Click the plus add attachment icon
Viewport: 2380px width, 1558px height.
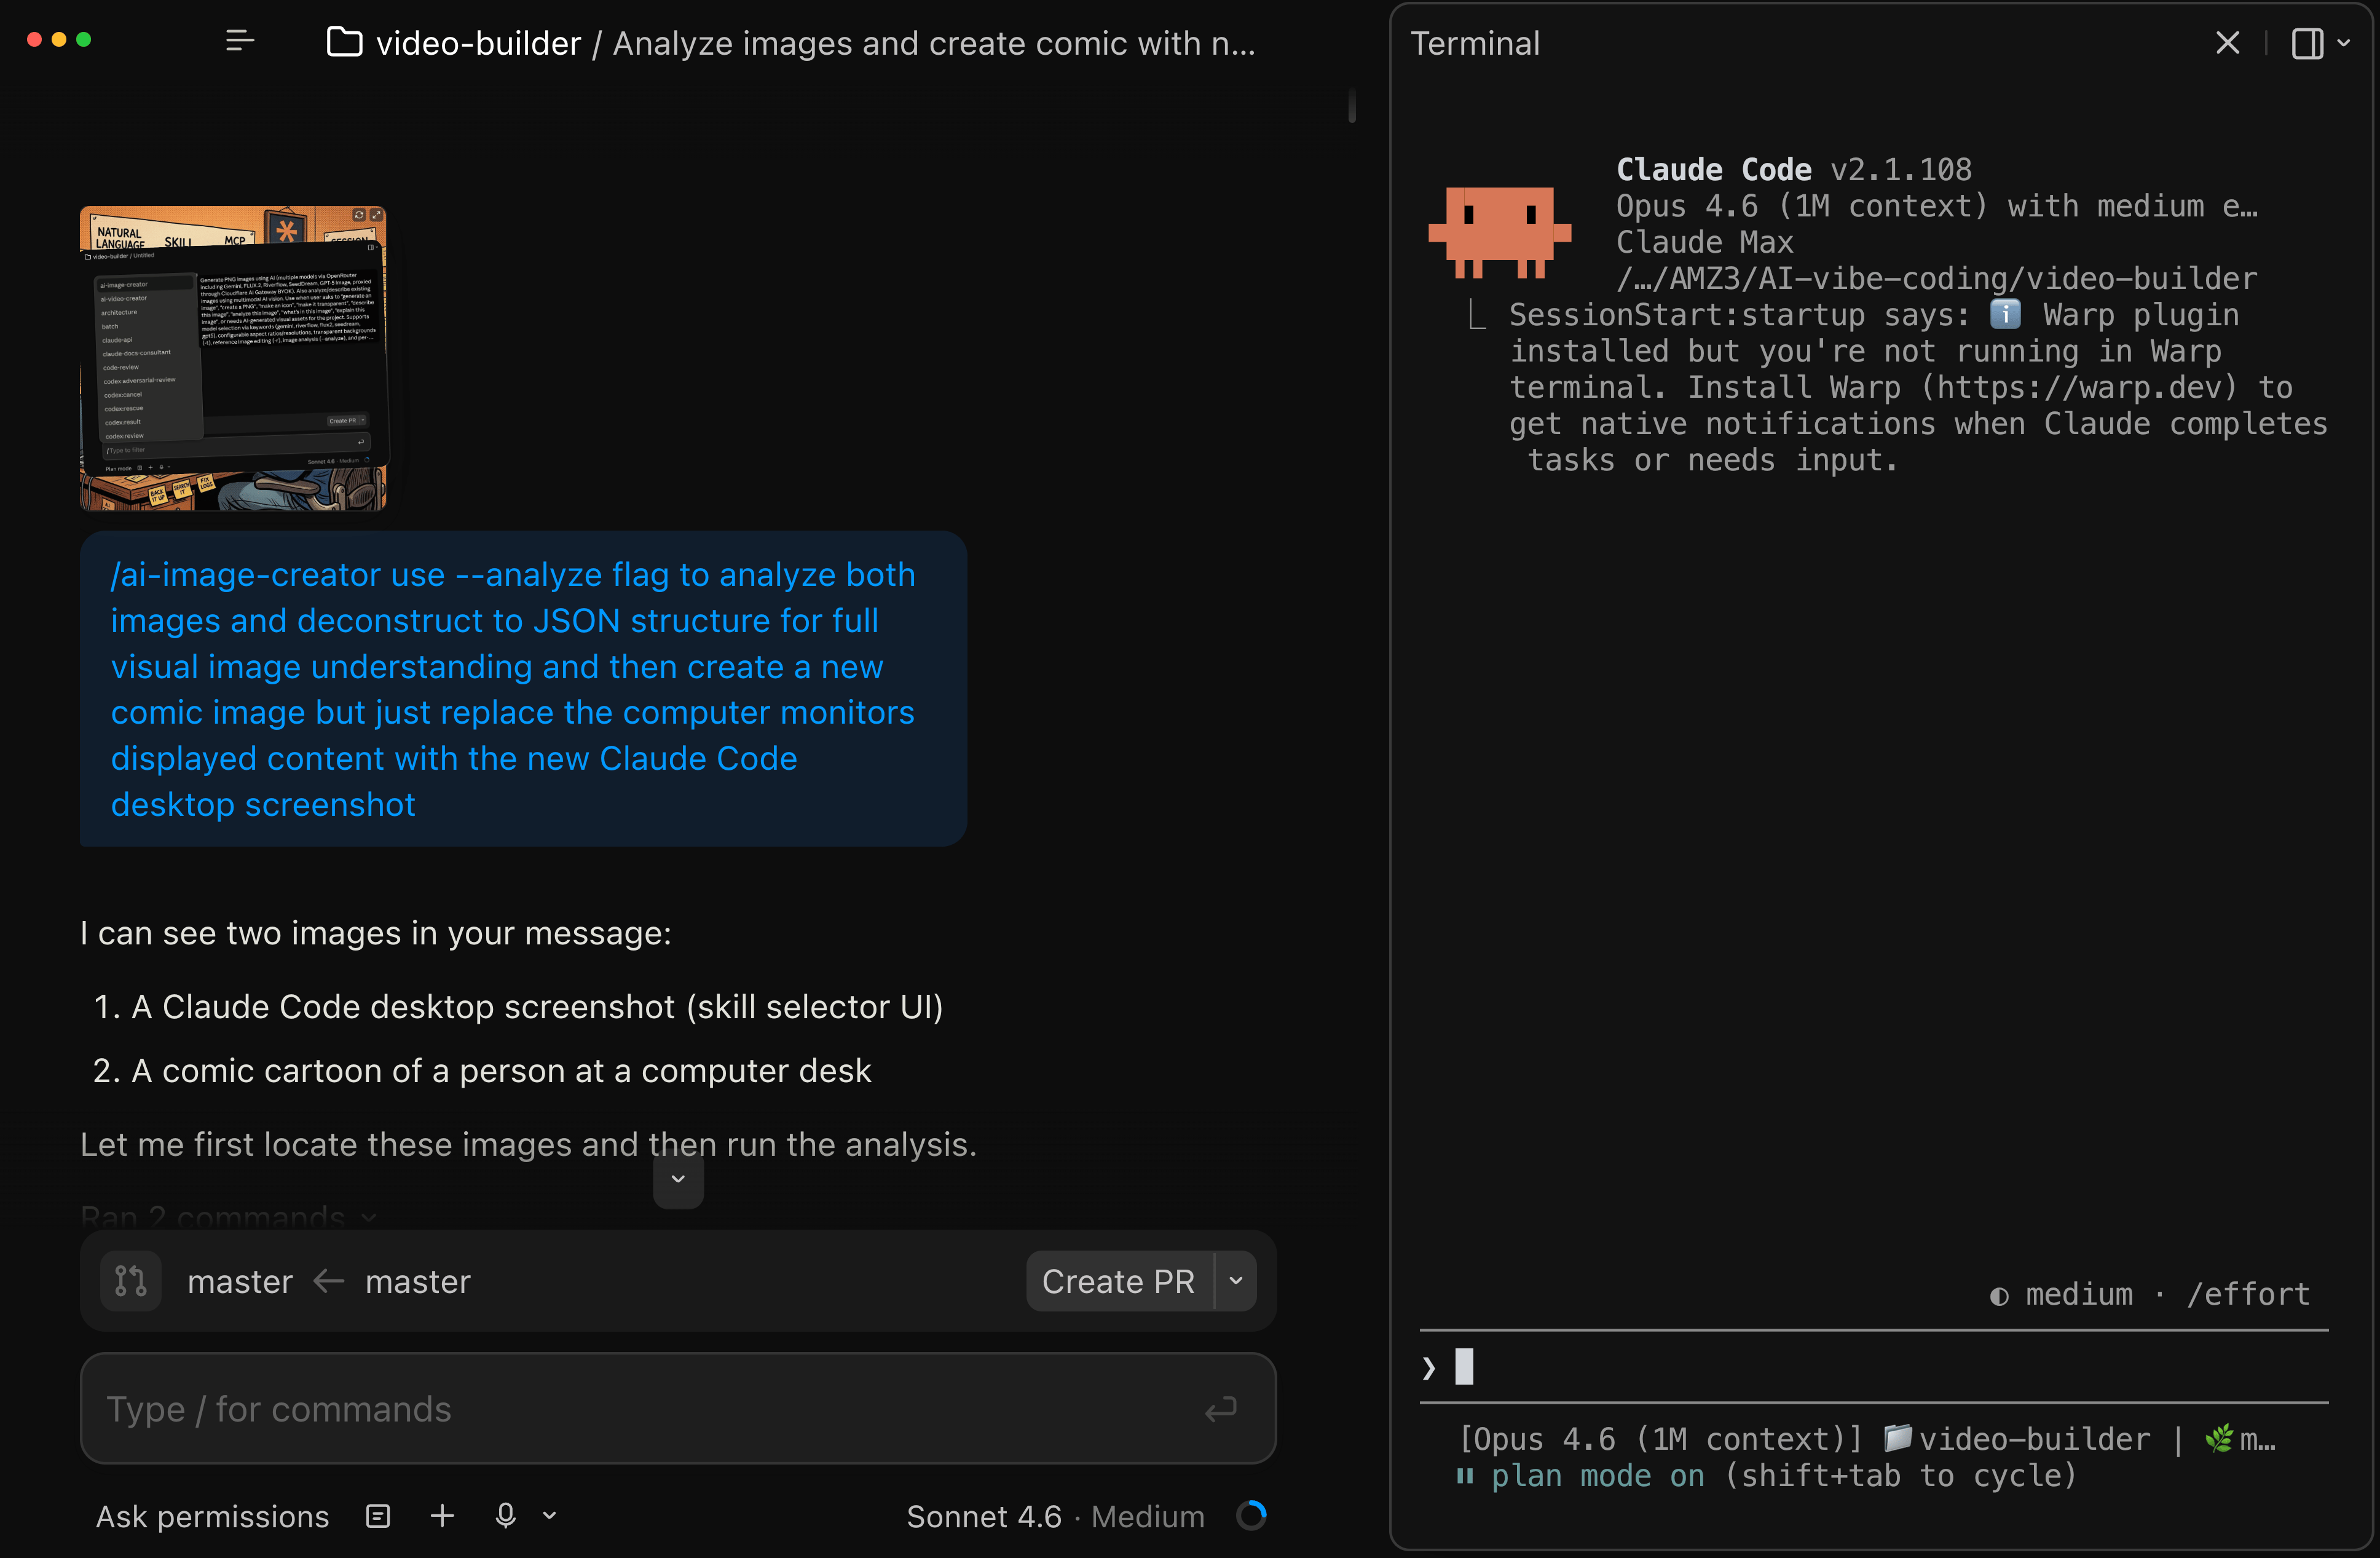tap(442, 1516)
